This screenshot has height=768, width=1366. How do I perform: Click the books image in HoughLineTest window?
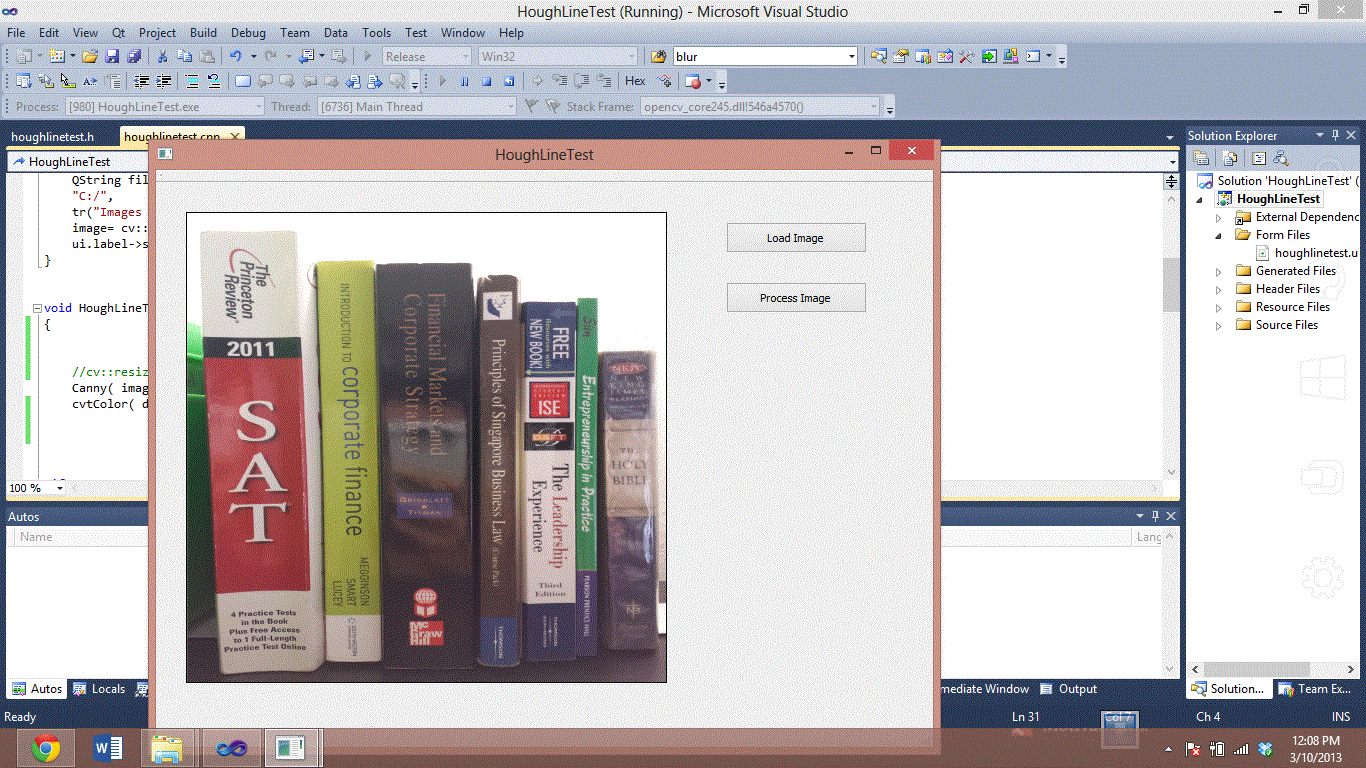(x=426, y=447)
